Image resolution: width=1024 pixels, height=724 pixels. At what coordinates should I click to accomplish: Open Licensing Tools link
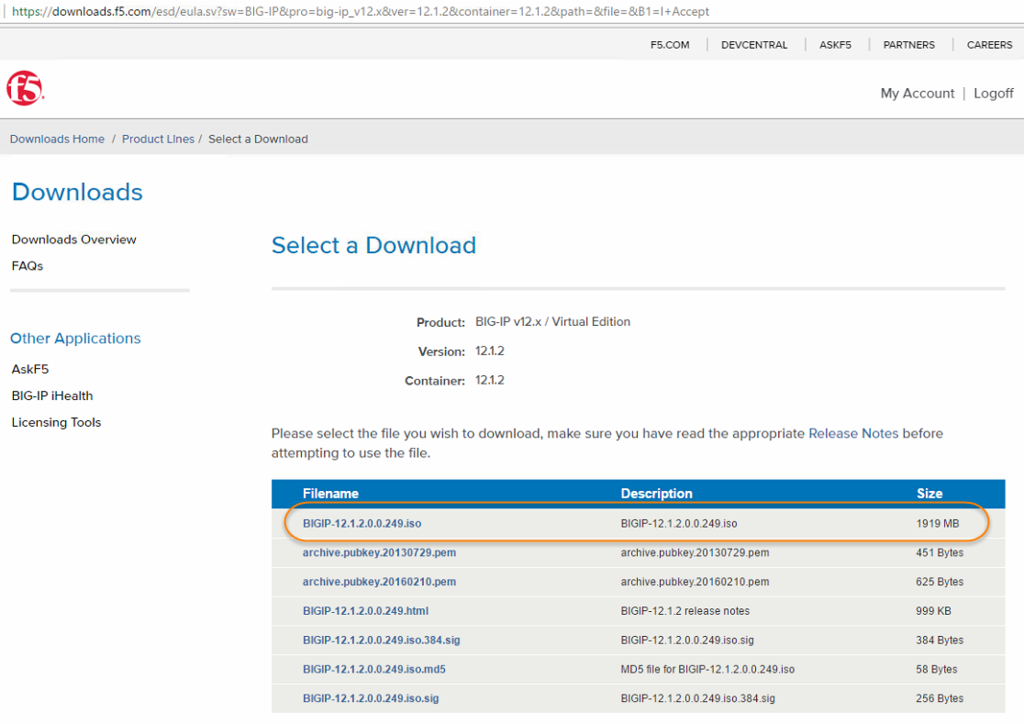tap(56, 422)
